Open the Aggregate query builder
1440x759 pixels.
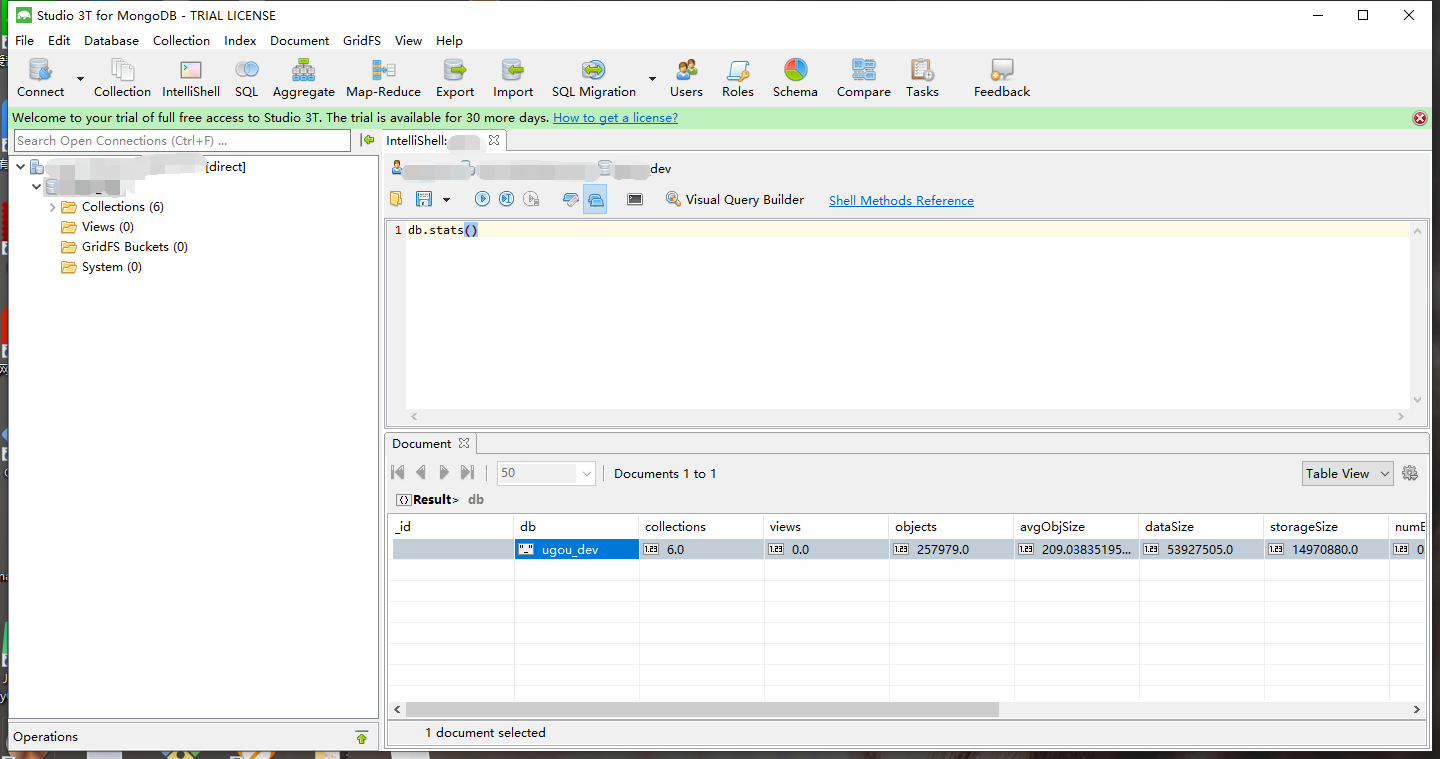pyautogui.click(x=303, y=78)
